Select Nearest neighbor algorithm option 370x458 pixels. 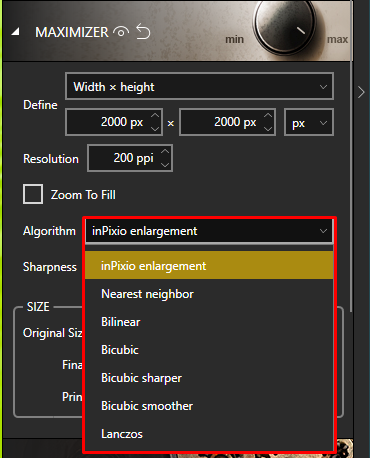209,294
